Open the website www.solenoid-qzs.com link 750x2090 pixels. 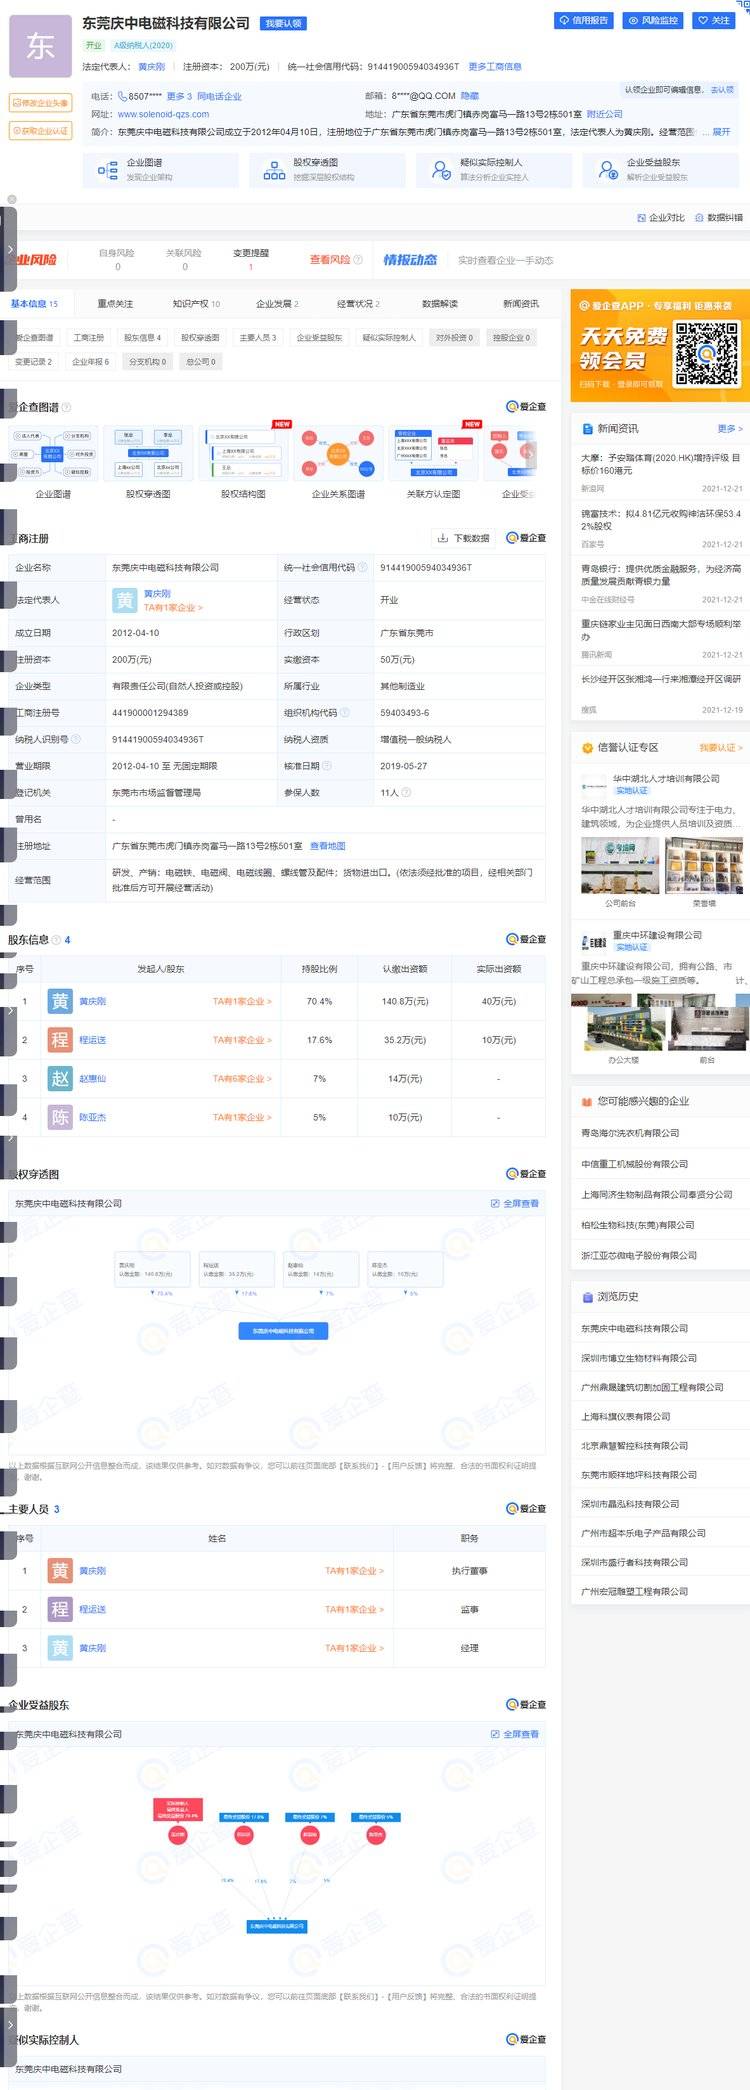pyautogui.click(x=163, y=115)
